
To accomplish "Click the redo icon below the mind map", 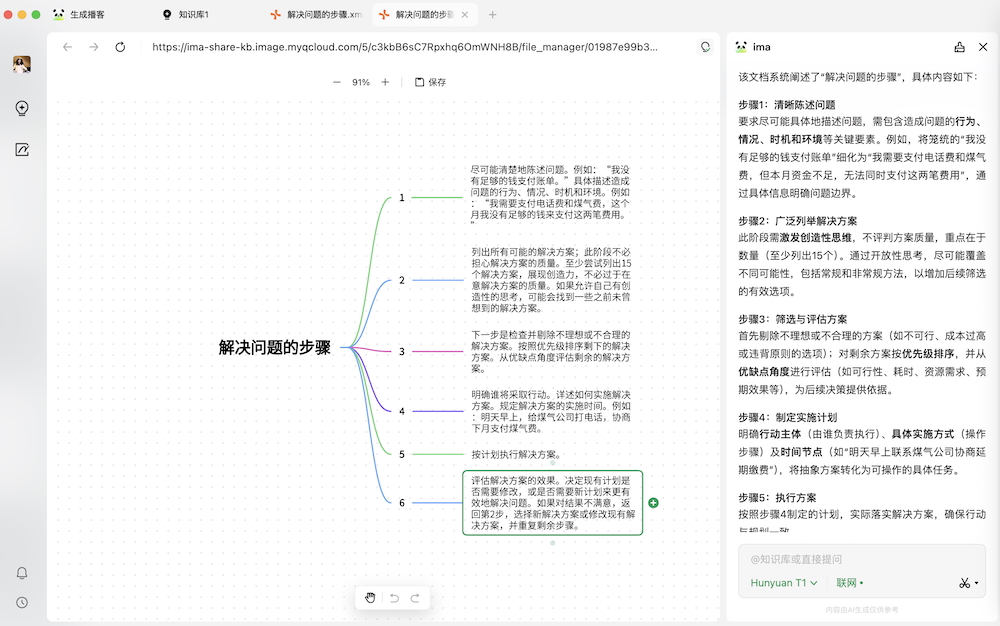I will (415, 597).
